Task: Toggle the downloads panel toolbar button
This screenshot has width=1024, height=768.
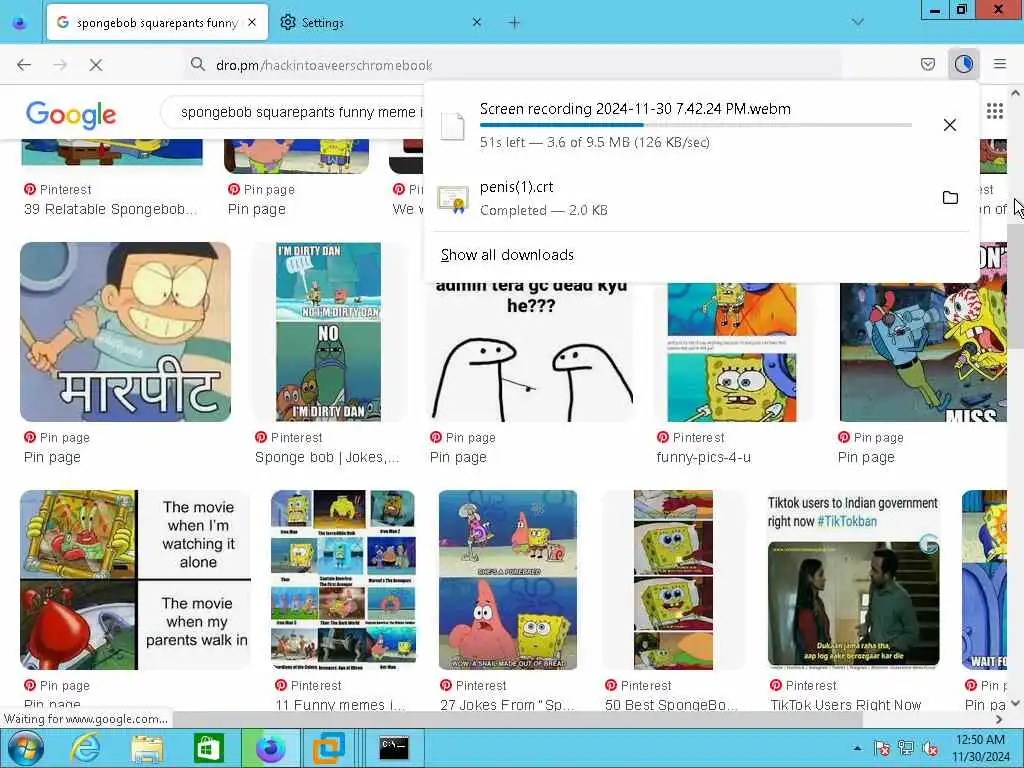Action: pos(963,64)
